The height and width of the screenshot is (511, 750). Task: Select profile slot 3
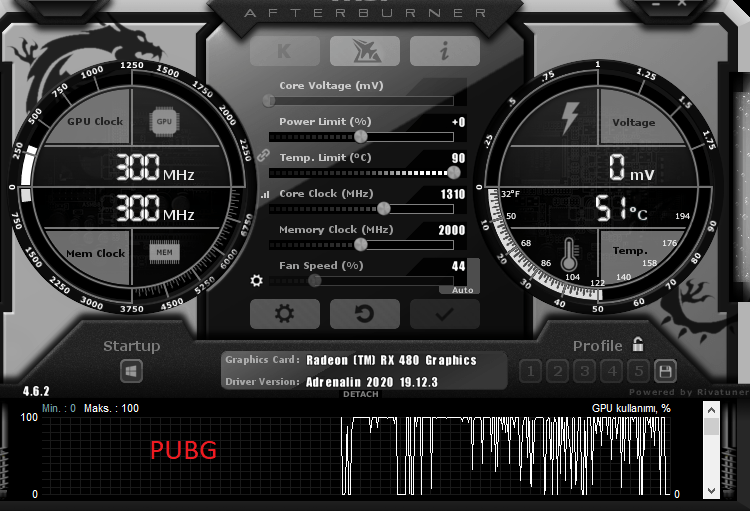(585, 371)
